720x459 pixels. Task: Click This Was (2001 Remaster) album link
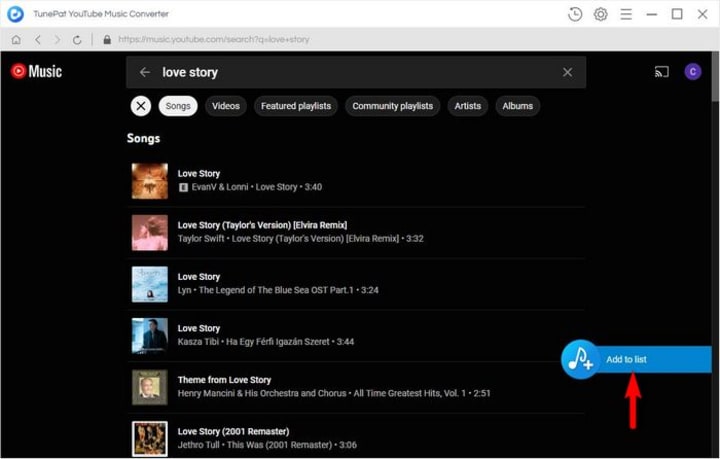(x=279, y=445)
